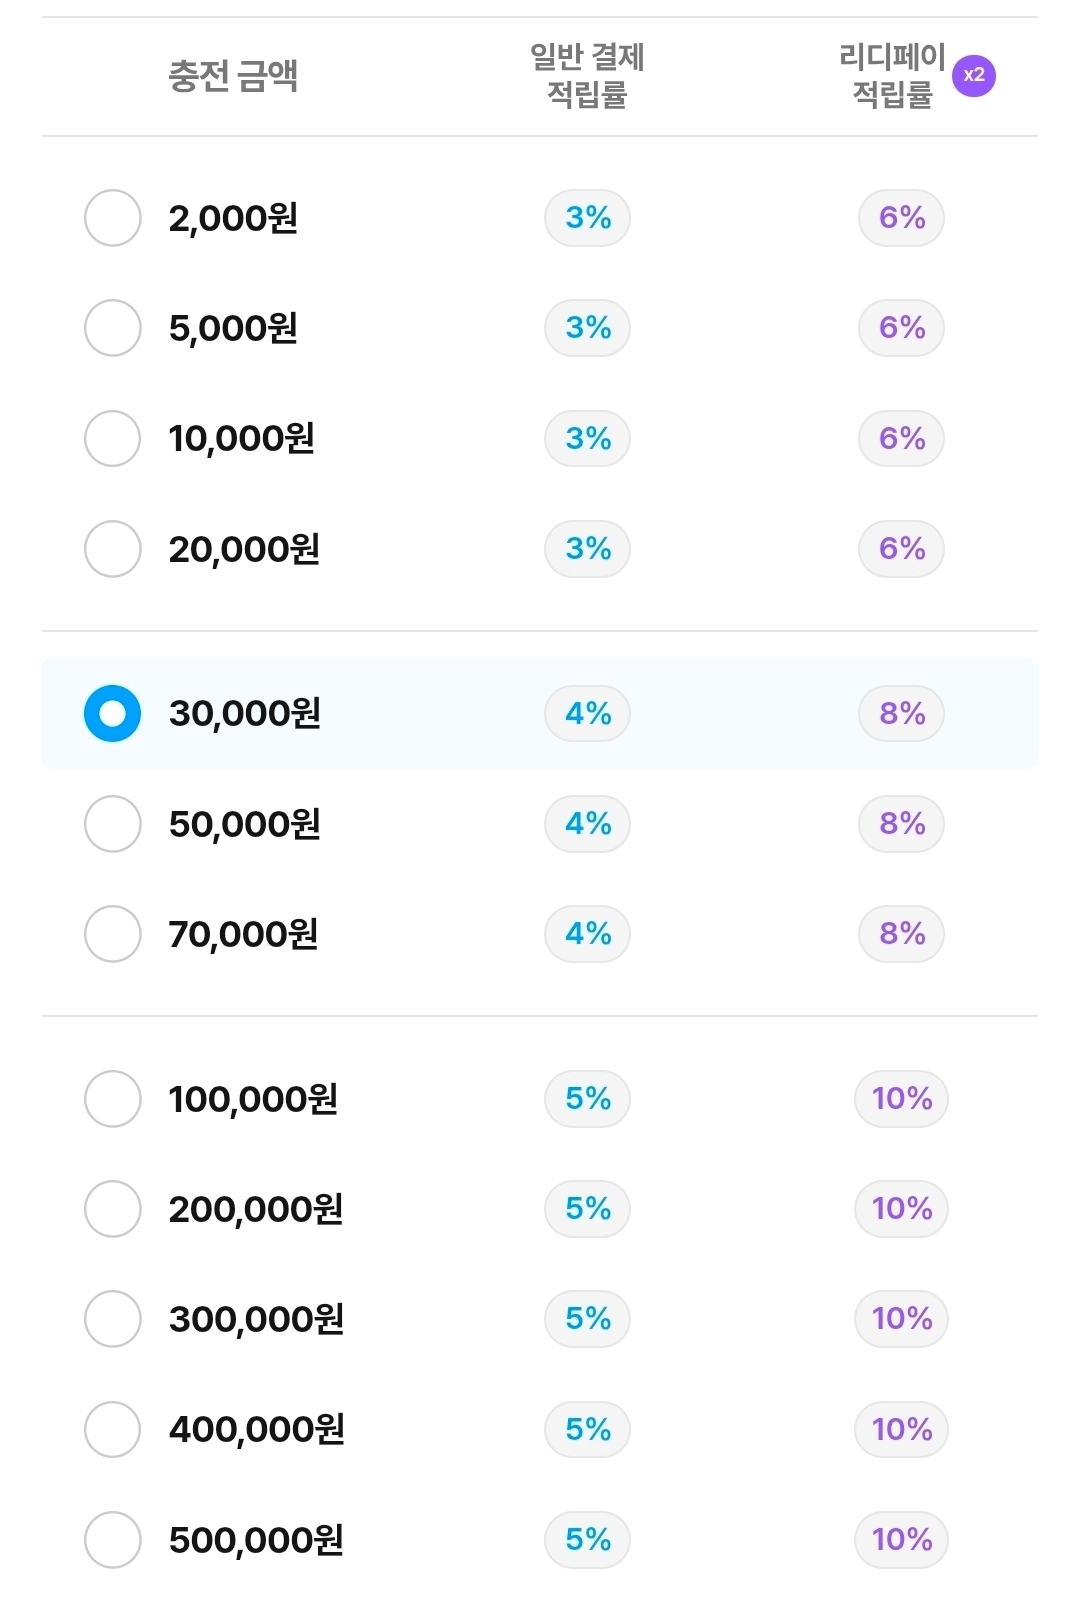Click the 일반 결제 적립률 header
Screen dimensions: 1080x1601
pos(587,76)
